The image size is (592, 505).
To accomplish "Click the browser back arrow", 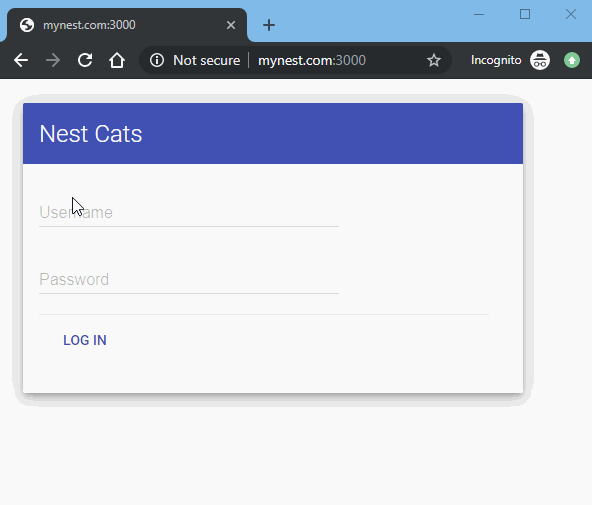I will (21, 60).
